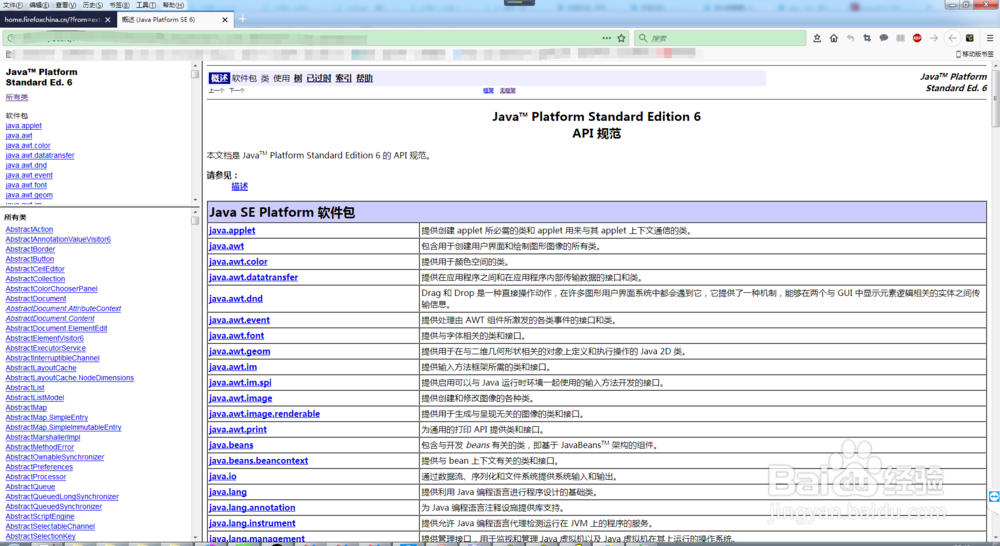
Task: Open java.lang.annotation package in table
Action: 252,507
